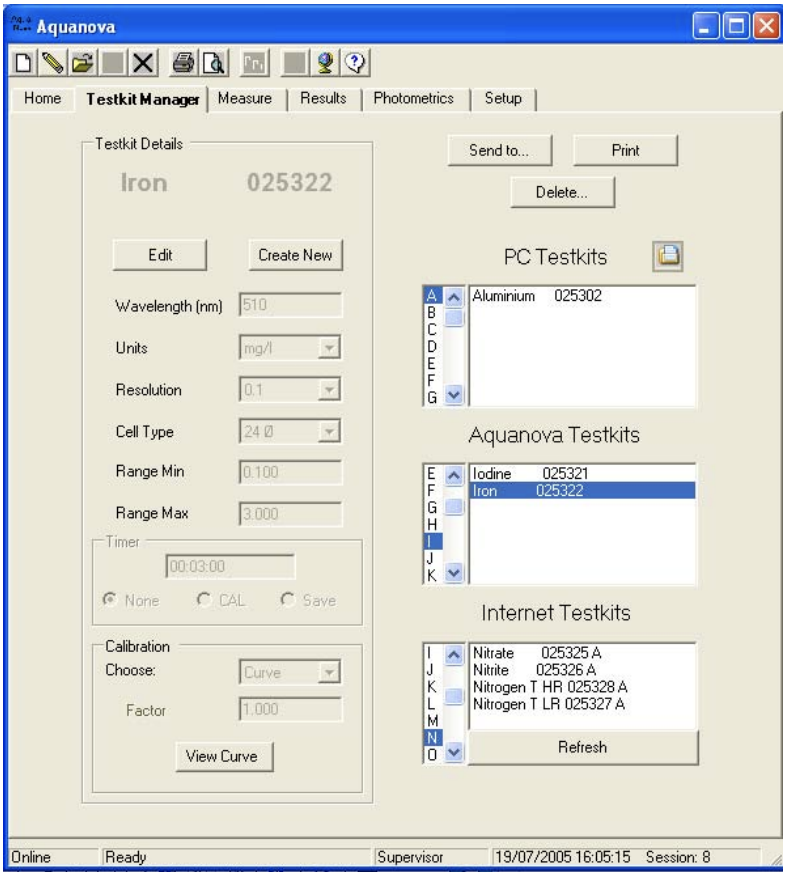Click the View Curve button
792x872 pixels.
224,756
